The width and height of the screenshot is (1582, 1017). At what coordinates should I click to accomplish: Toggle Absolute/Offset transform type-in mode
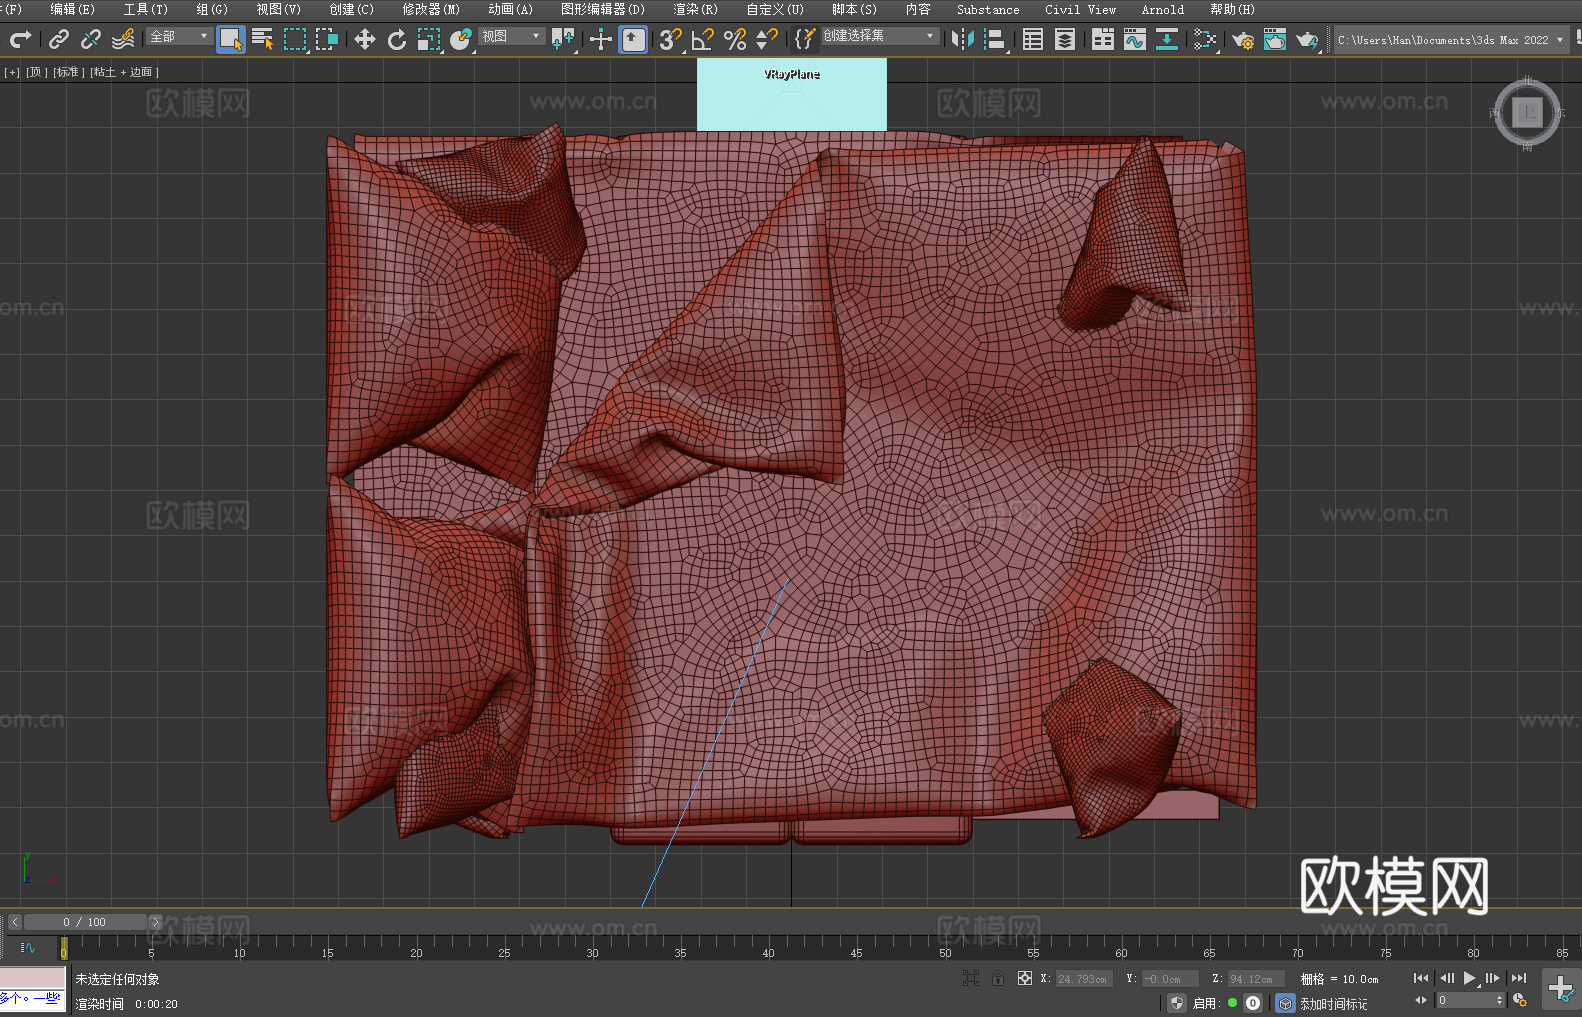tap(1025, 978)
